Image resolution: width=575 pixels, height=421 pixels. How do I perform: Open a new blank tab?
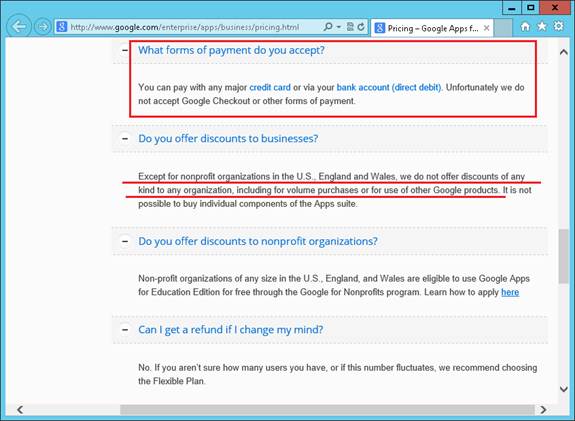(503, 28)
